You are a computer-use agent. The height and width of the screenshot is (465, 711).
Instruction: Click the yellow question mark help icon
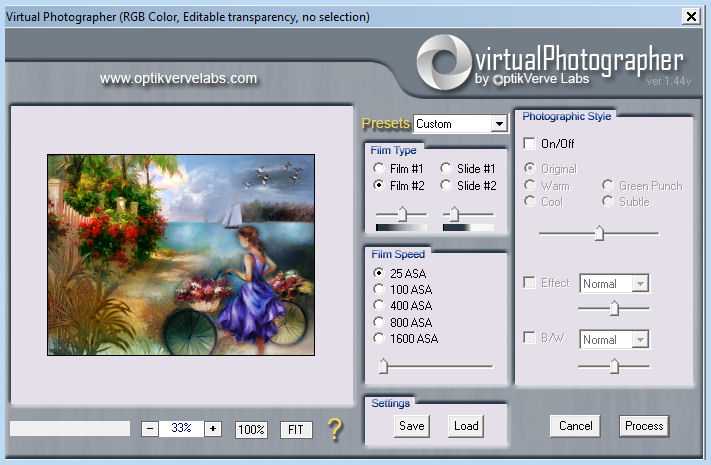pyautogui.click(x=335, y=429)
